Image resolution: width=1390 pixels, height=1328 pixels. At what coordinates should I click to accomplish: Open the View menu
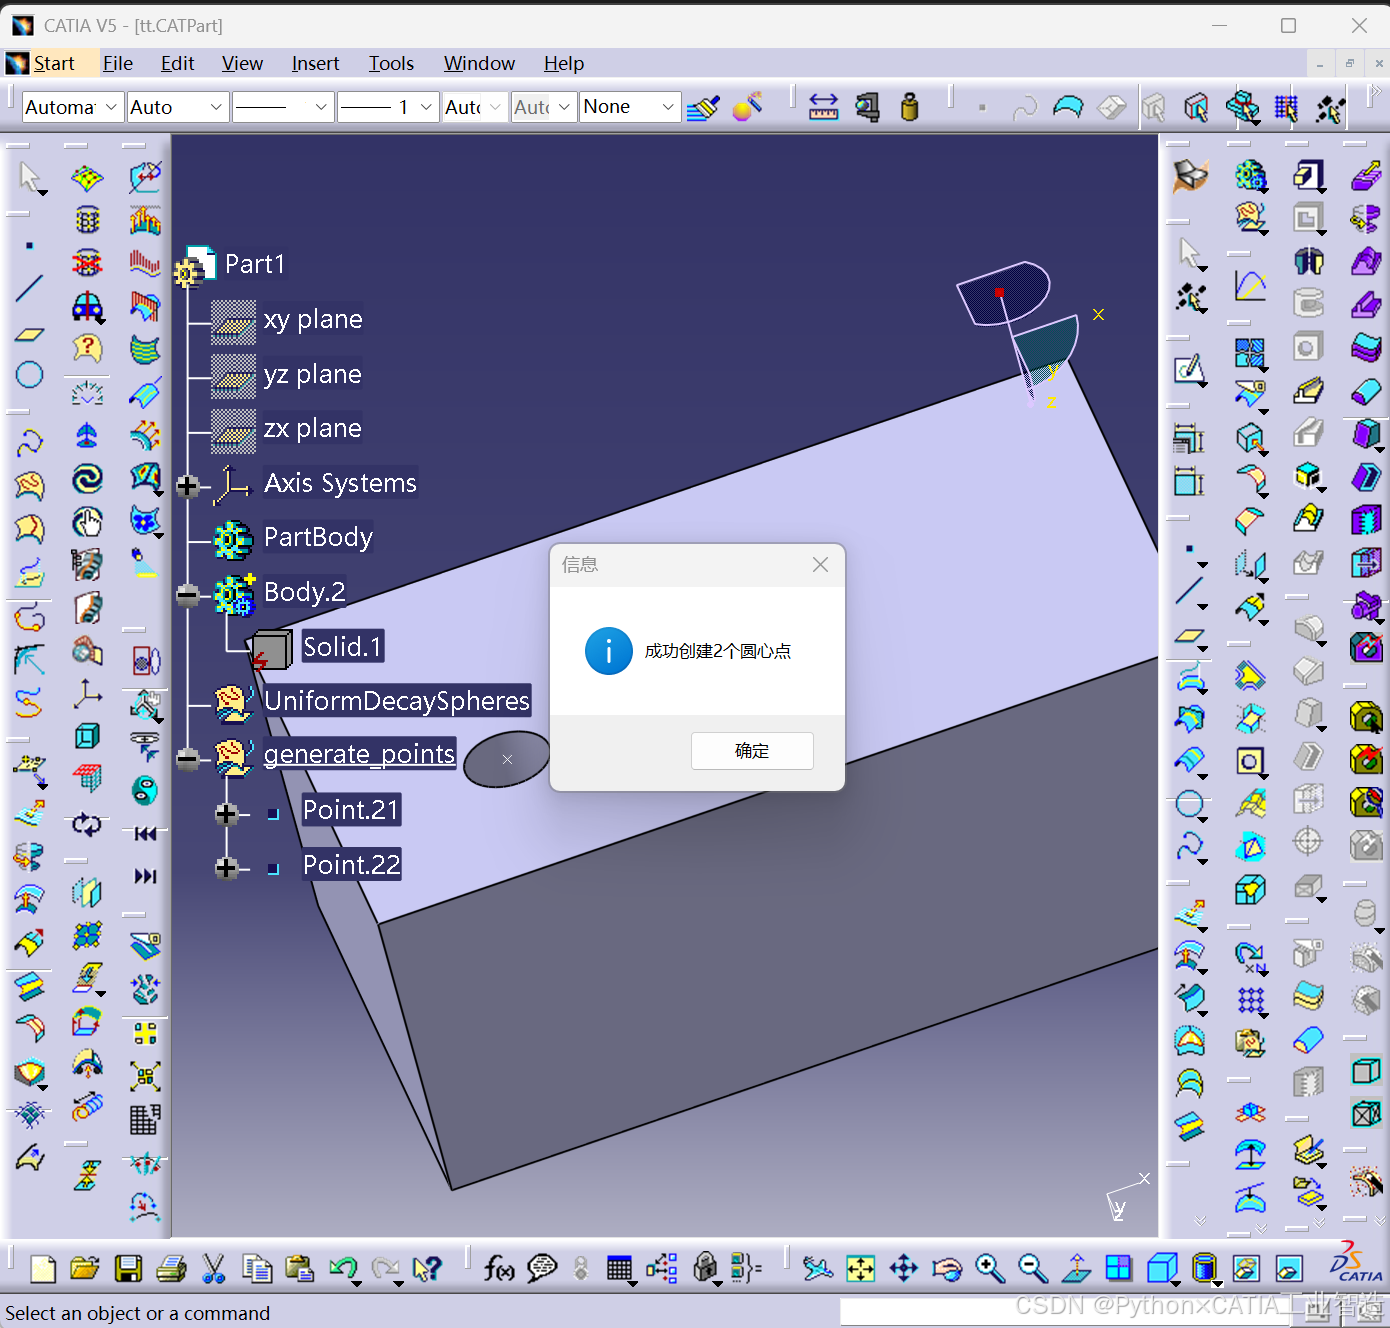[x=242, y=63]
